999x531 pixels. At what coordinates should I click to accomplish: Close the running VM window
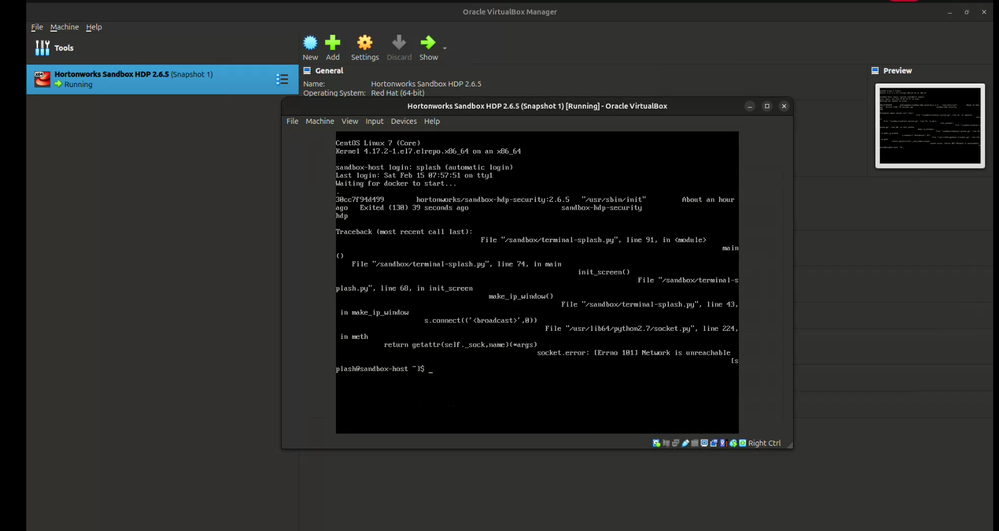(784, 106)
